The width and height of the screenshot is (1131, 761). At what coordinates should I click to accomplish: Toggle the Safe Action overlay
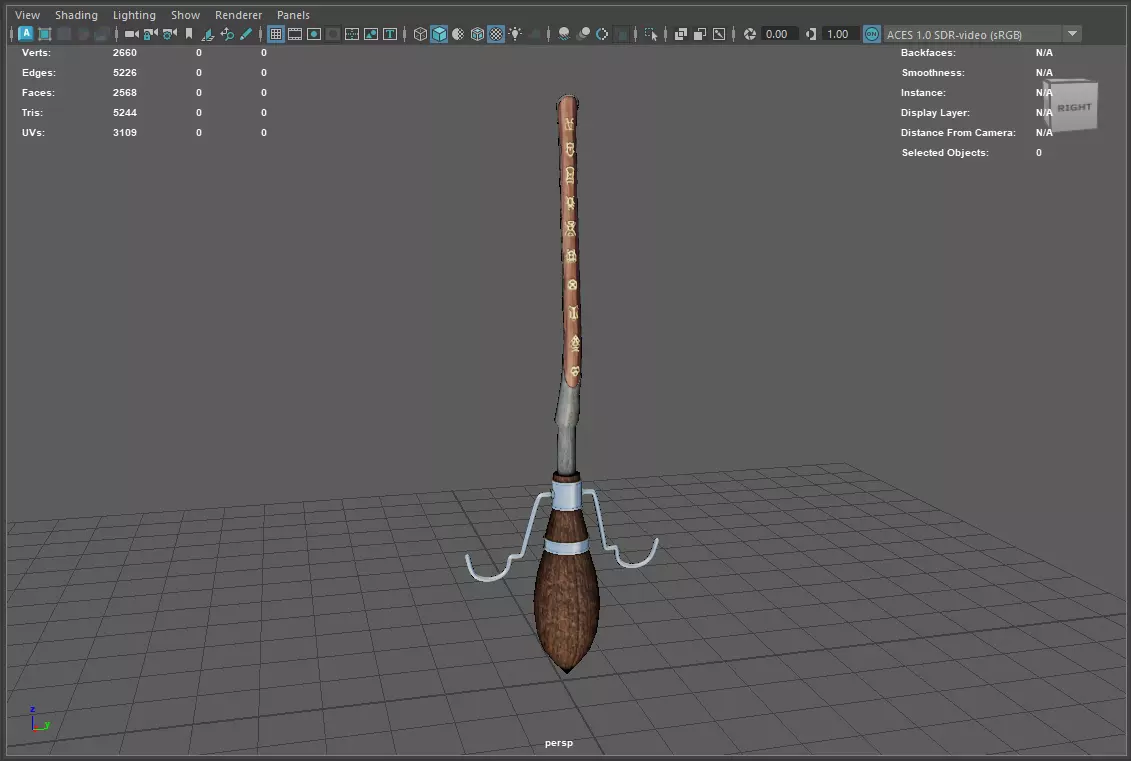tap(371, 34)
